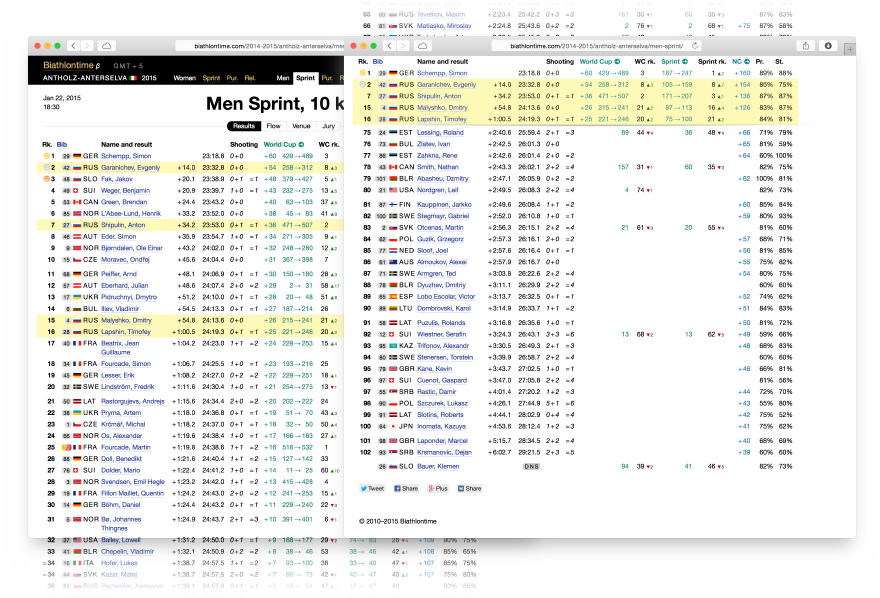The image size is (880, 598).
Task: Open the Men Sprint tab in navigation bar
Action: click(305, 77)
